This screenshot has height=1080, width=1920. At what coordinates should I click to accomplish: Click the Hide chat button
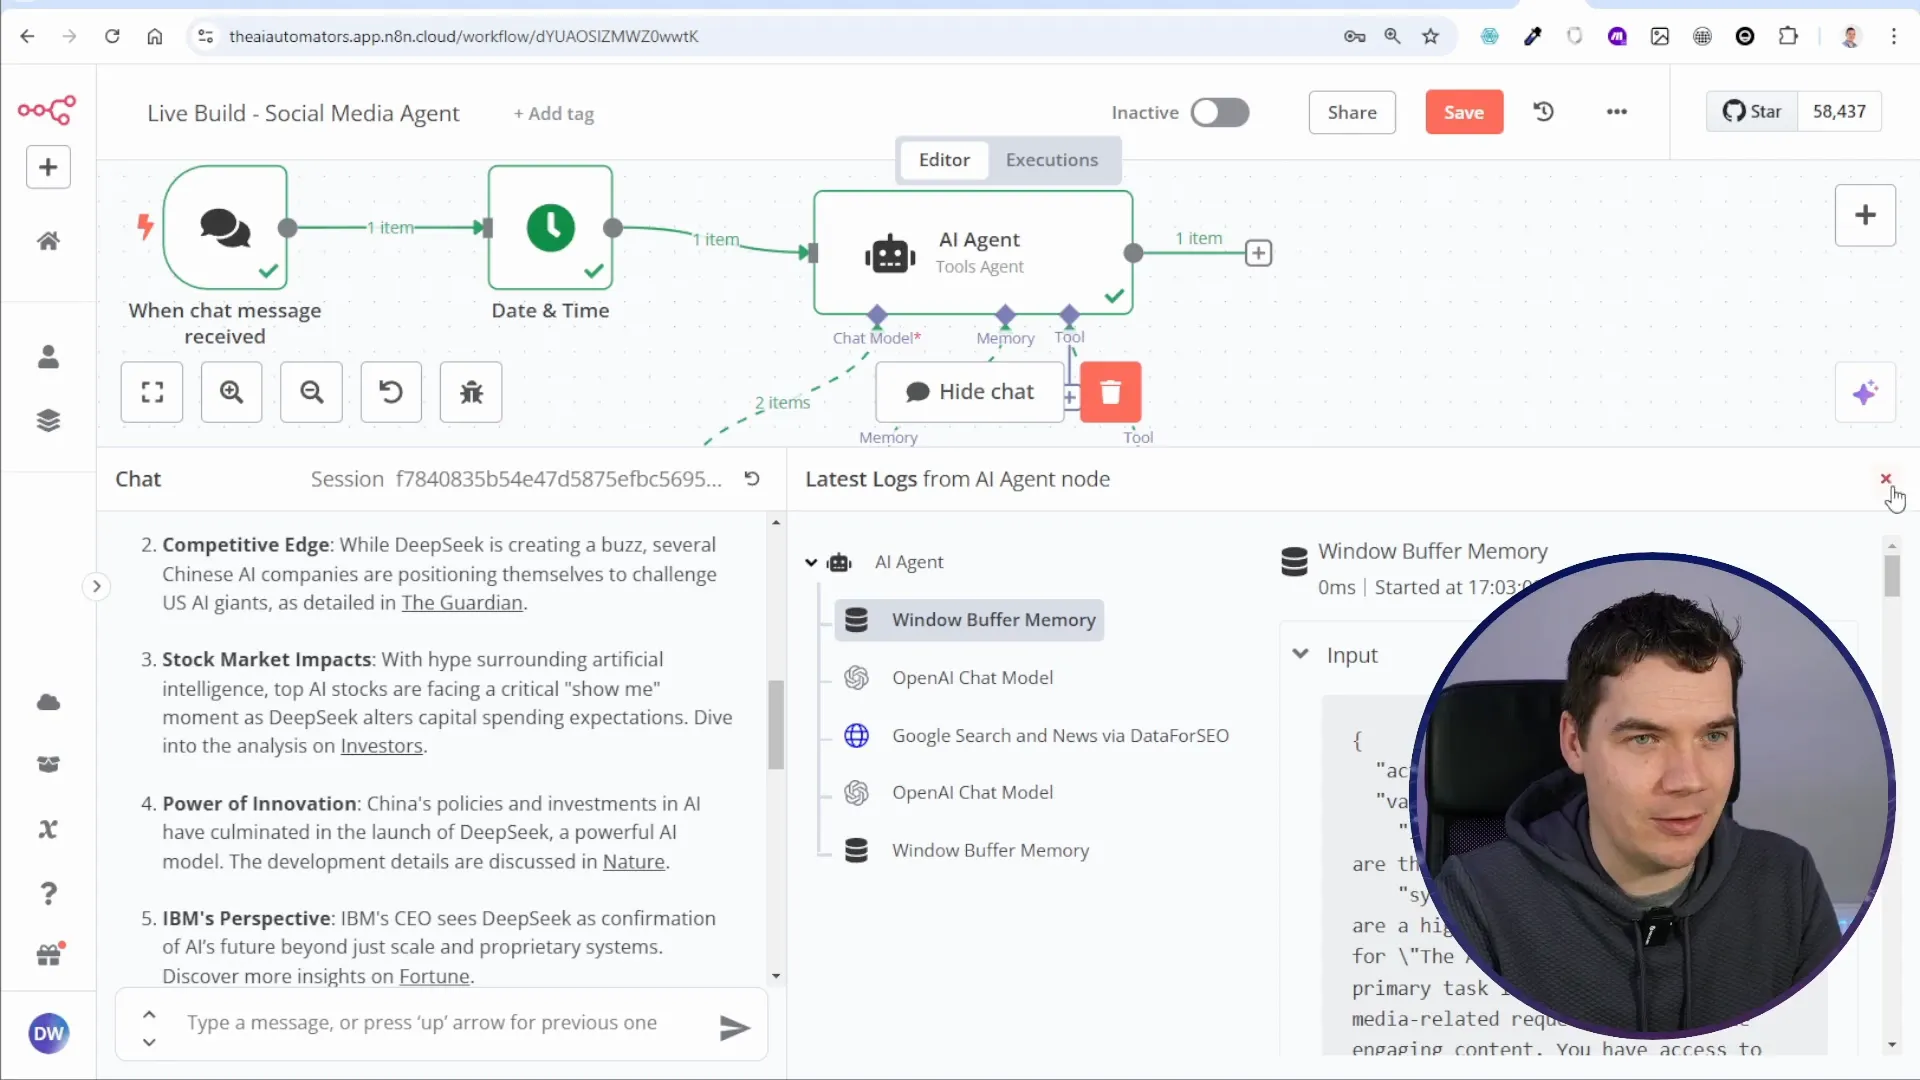coord(970,392)
